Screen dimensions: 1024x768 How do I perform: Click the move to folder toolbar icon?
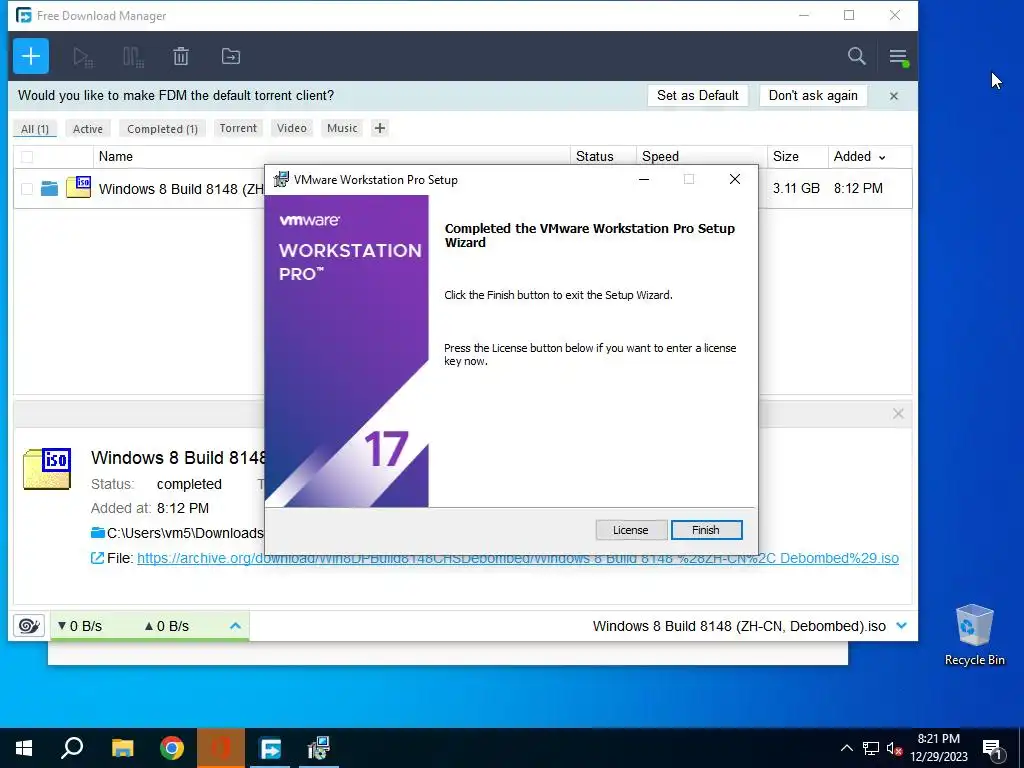pyautogui.click(x=231, y=57)
